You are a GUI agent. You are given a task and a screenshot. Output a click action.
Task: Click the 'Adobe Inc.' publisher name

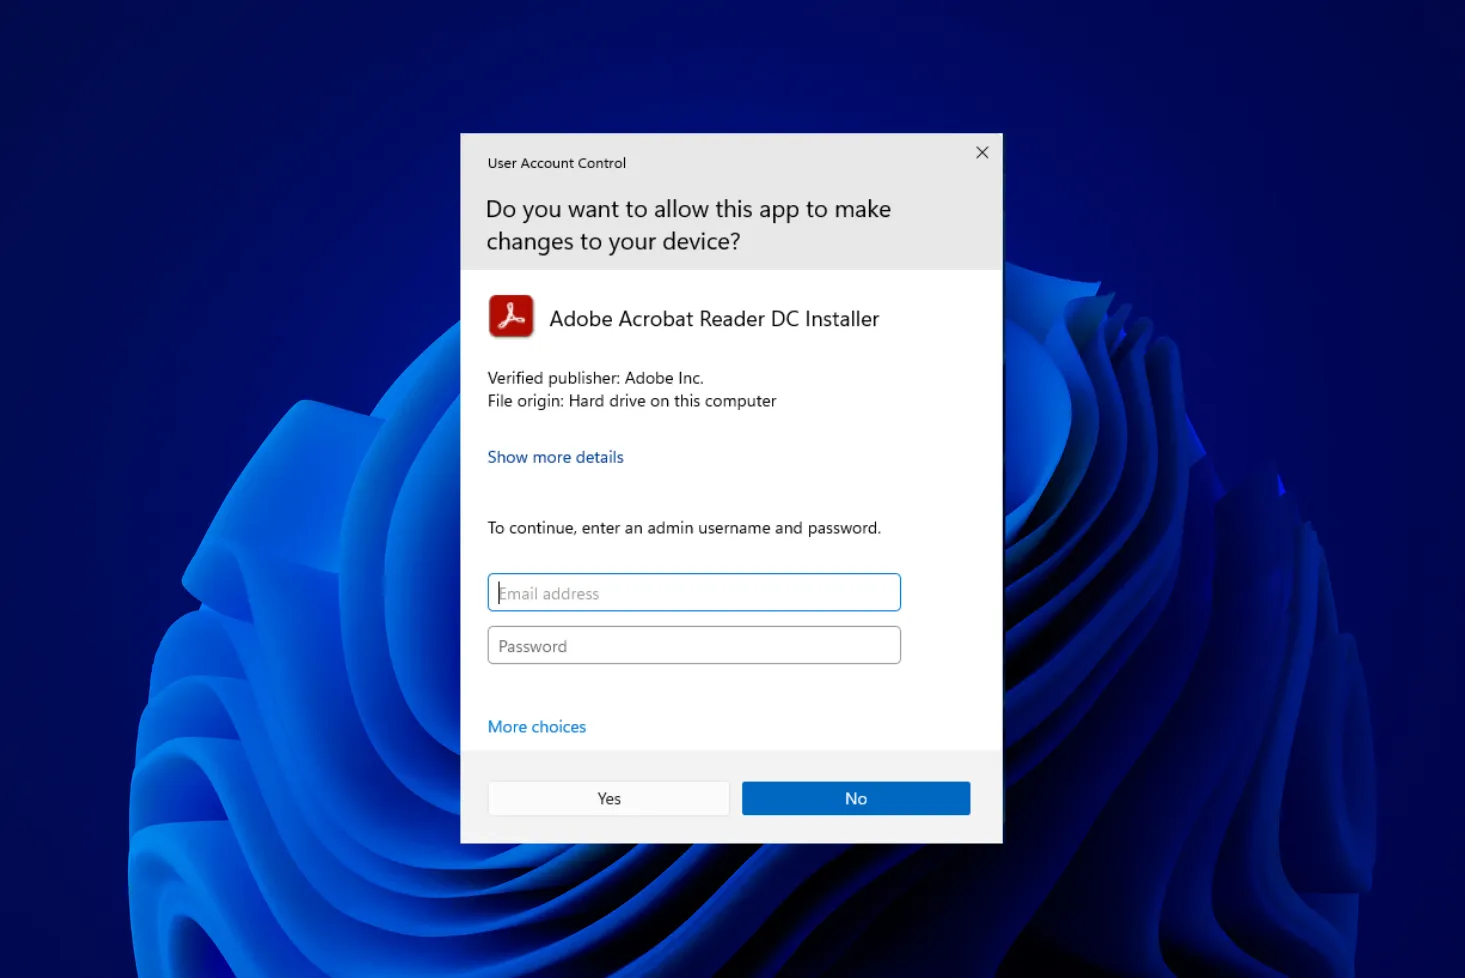click(x=664, y=378)
